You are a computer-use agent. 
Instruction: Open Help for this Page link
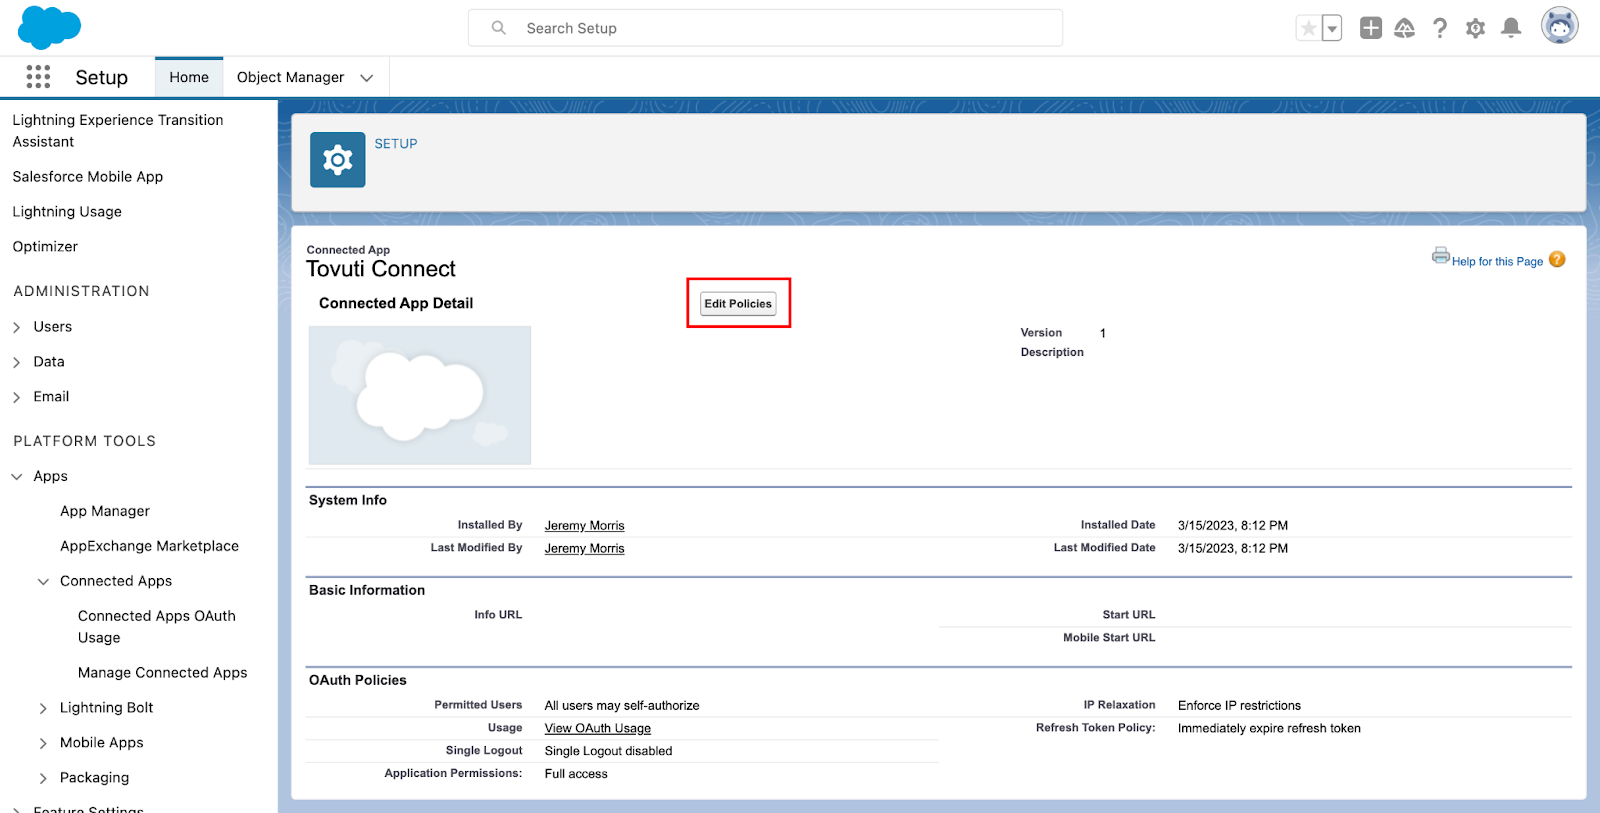[1497, 262]
